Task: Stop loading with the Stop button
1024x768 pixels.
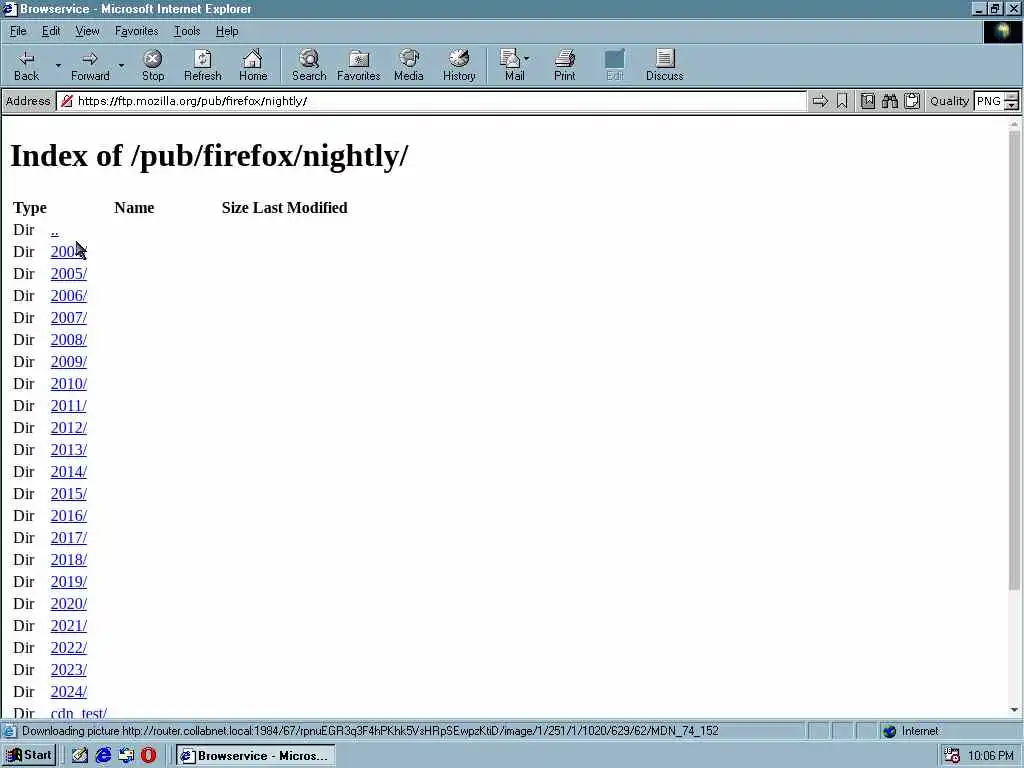Action: pos(153,65)
